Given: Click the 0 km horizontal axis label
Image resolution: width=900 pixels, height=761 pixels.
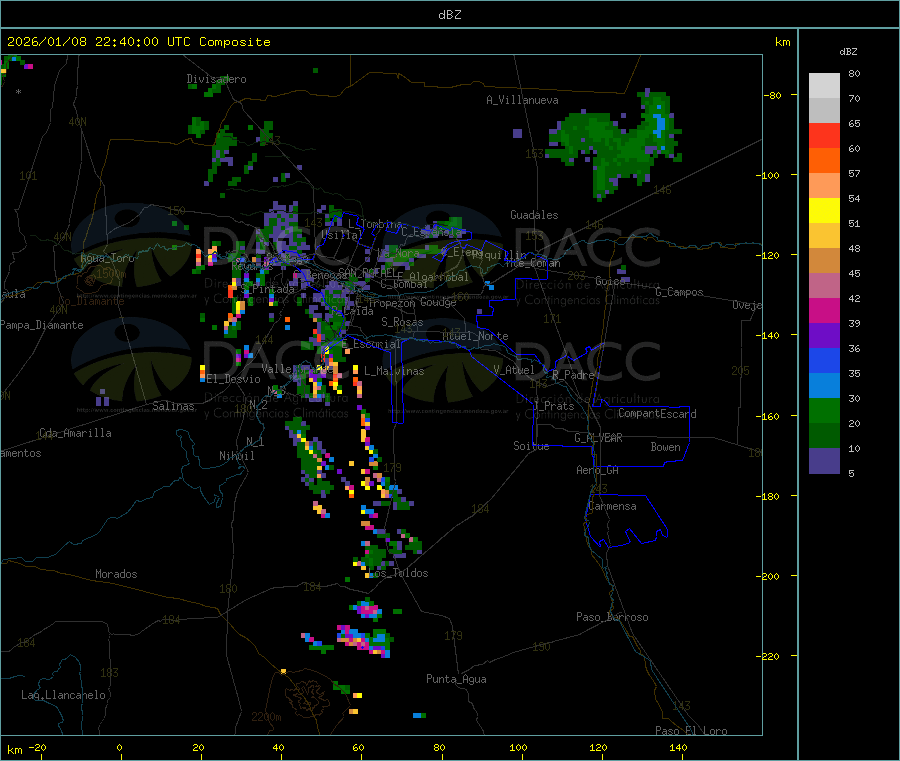Looking at the screenshot, I should click(x=119, y=748).
